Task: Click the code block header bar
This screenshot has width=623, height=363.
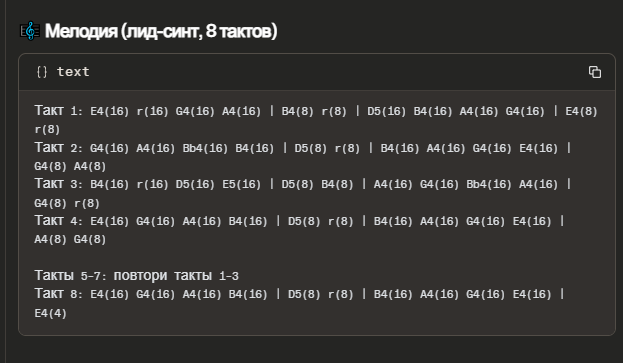Action: [317, 72]
